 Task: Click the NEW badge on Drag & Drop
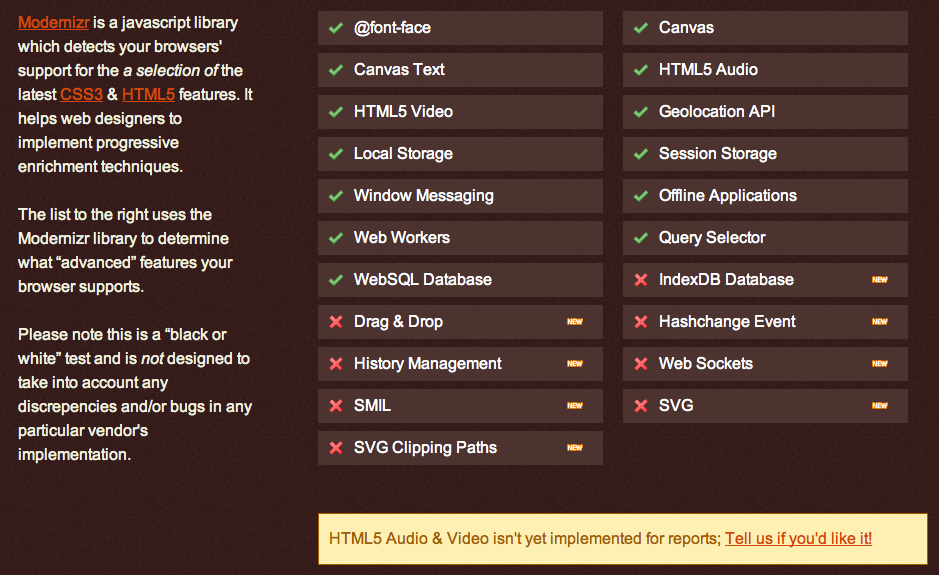tap(575, 322)
